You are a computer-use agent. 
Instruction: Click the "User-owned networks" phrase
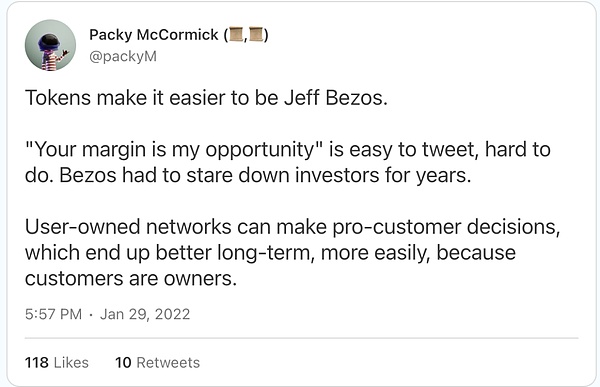coord(128,227)
